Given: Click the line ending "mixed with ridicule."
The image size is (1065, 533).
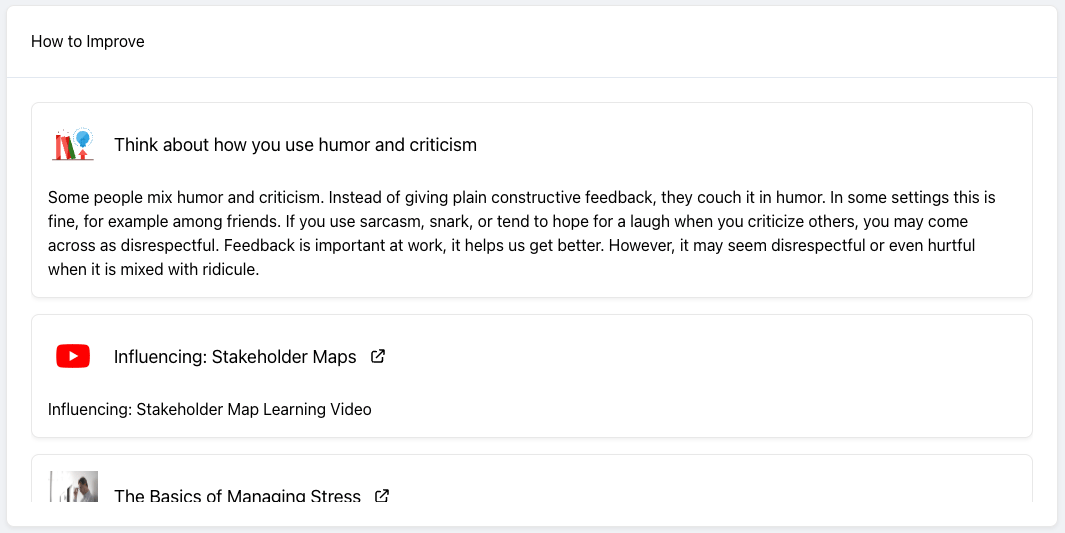Looking at the screenshot, I should click(154, 270).
